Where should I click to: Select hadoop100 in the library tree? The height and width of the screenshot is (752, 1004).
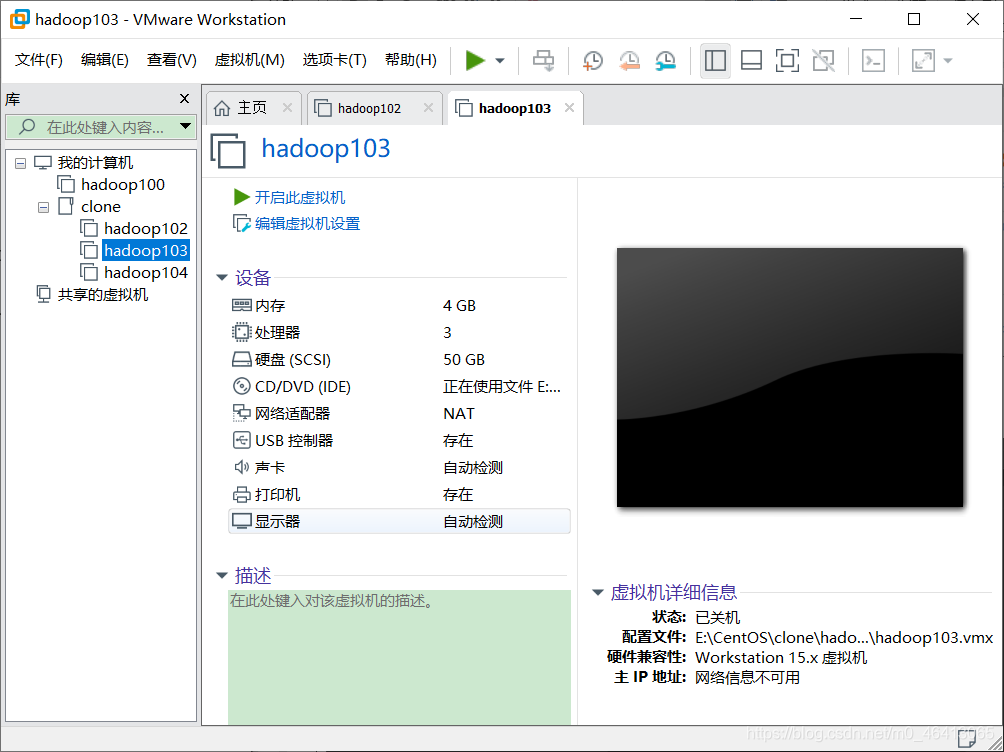tap(123, 185)
